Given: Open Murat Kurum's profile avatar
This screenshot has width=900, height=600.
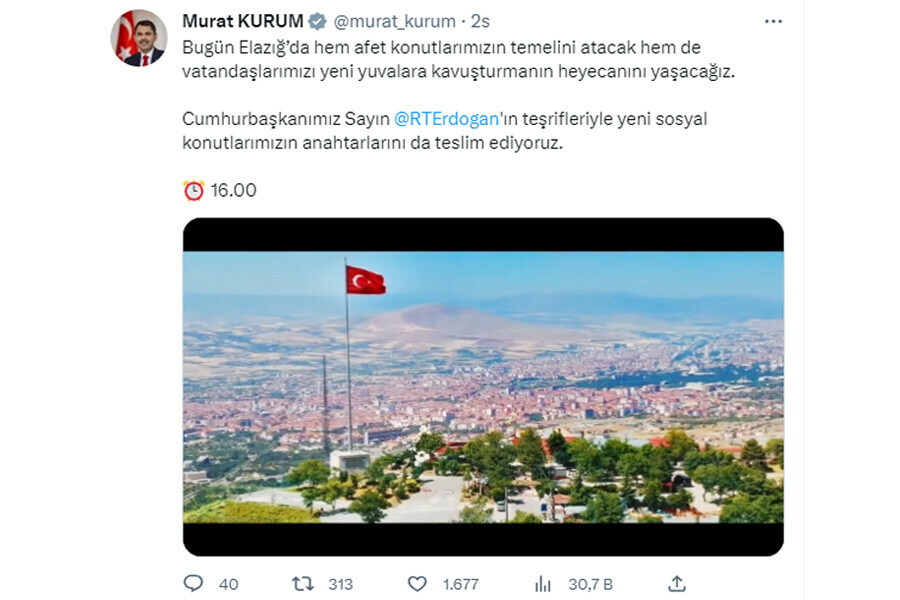Looking at the screenshot, I should 138,38.
